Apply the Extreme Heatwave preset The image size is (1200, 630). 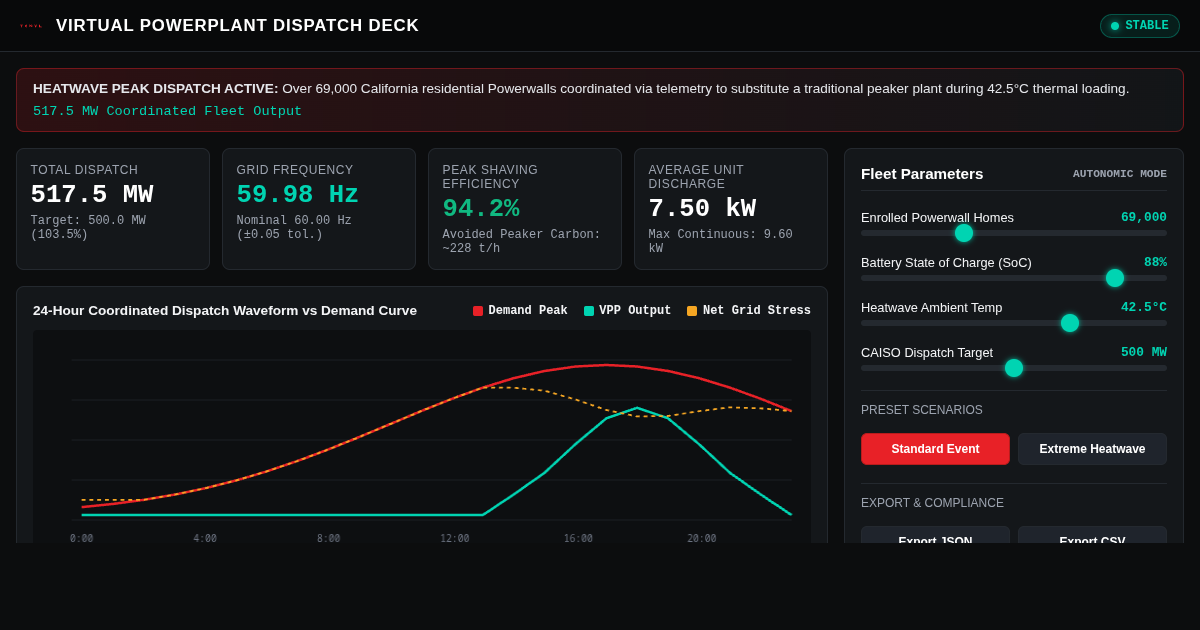point(1092,449)
